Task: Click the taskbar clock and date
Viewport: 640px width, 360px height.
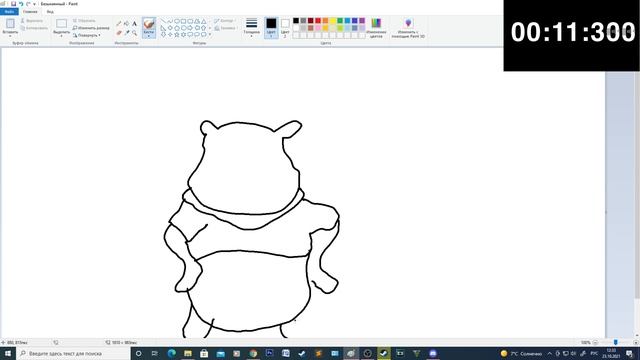Action: [611, 353]
